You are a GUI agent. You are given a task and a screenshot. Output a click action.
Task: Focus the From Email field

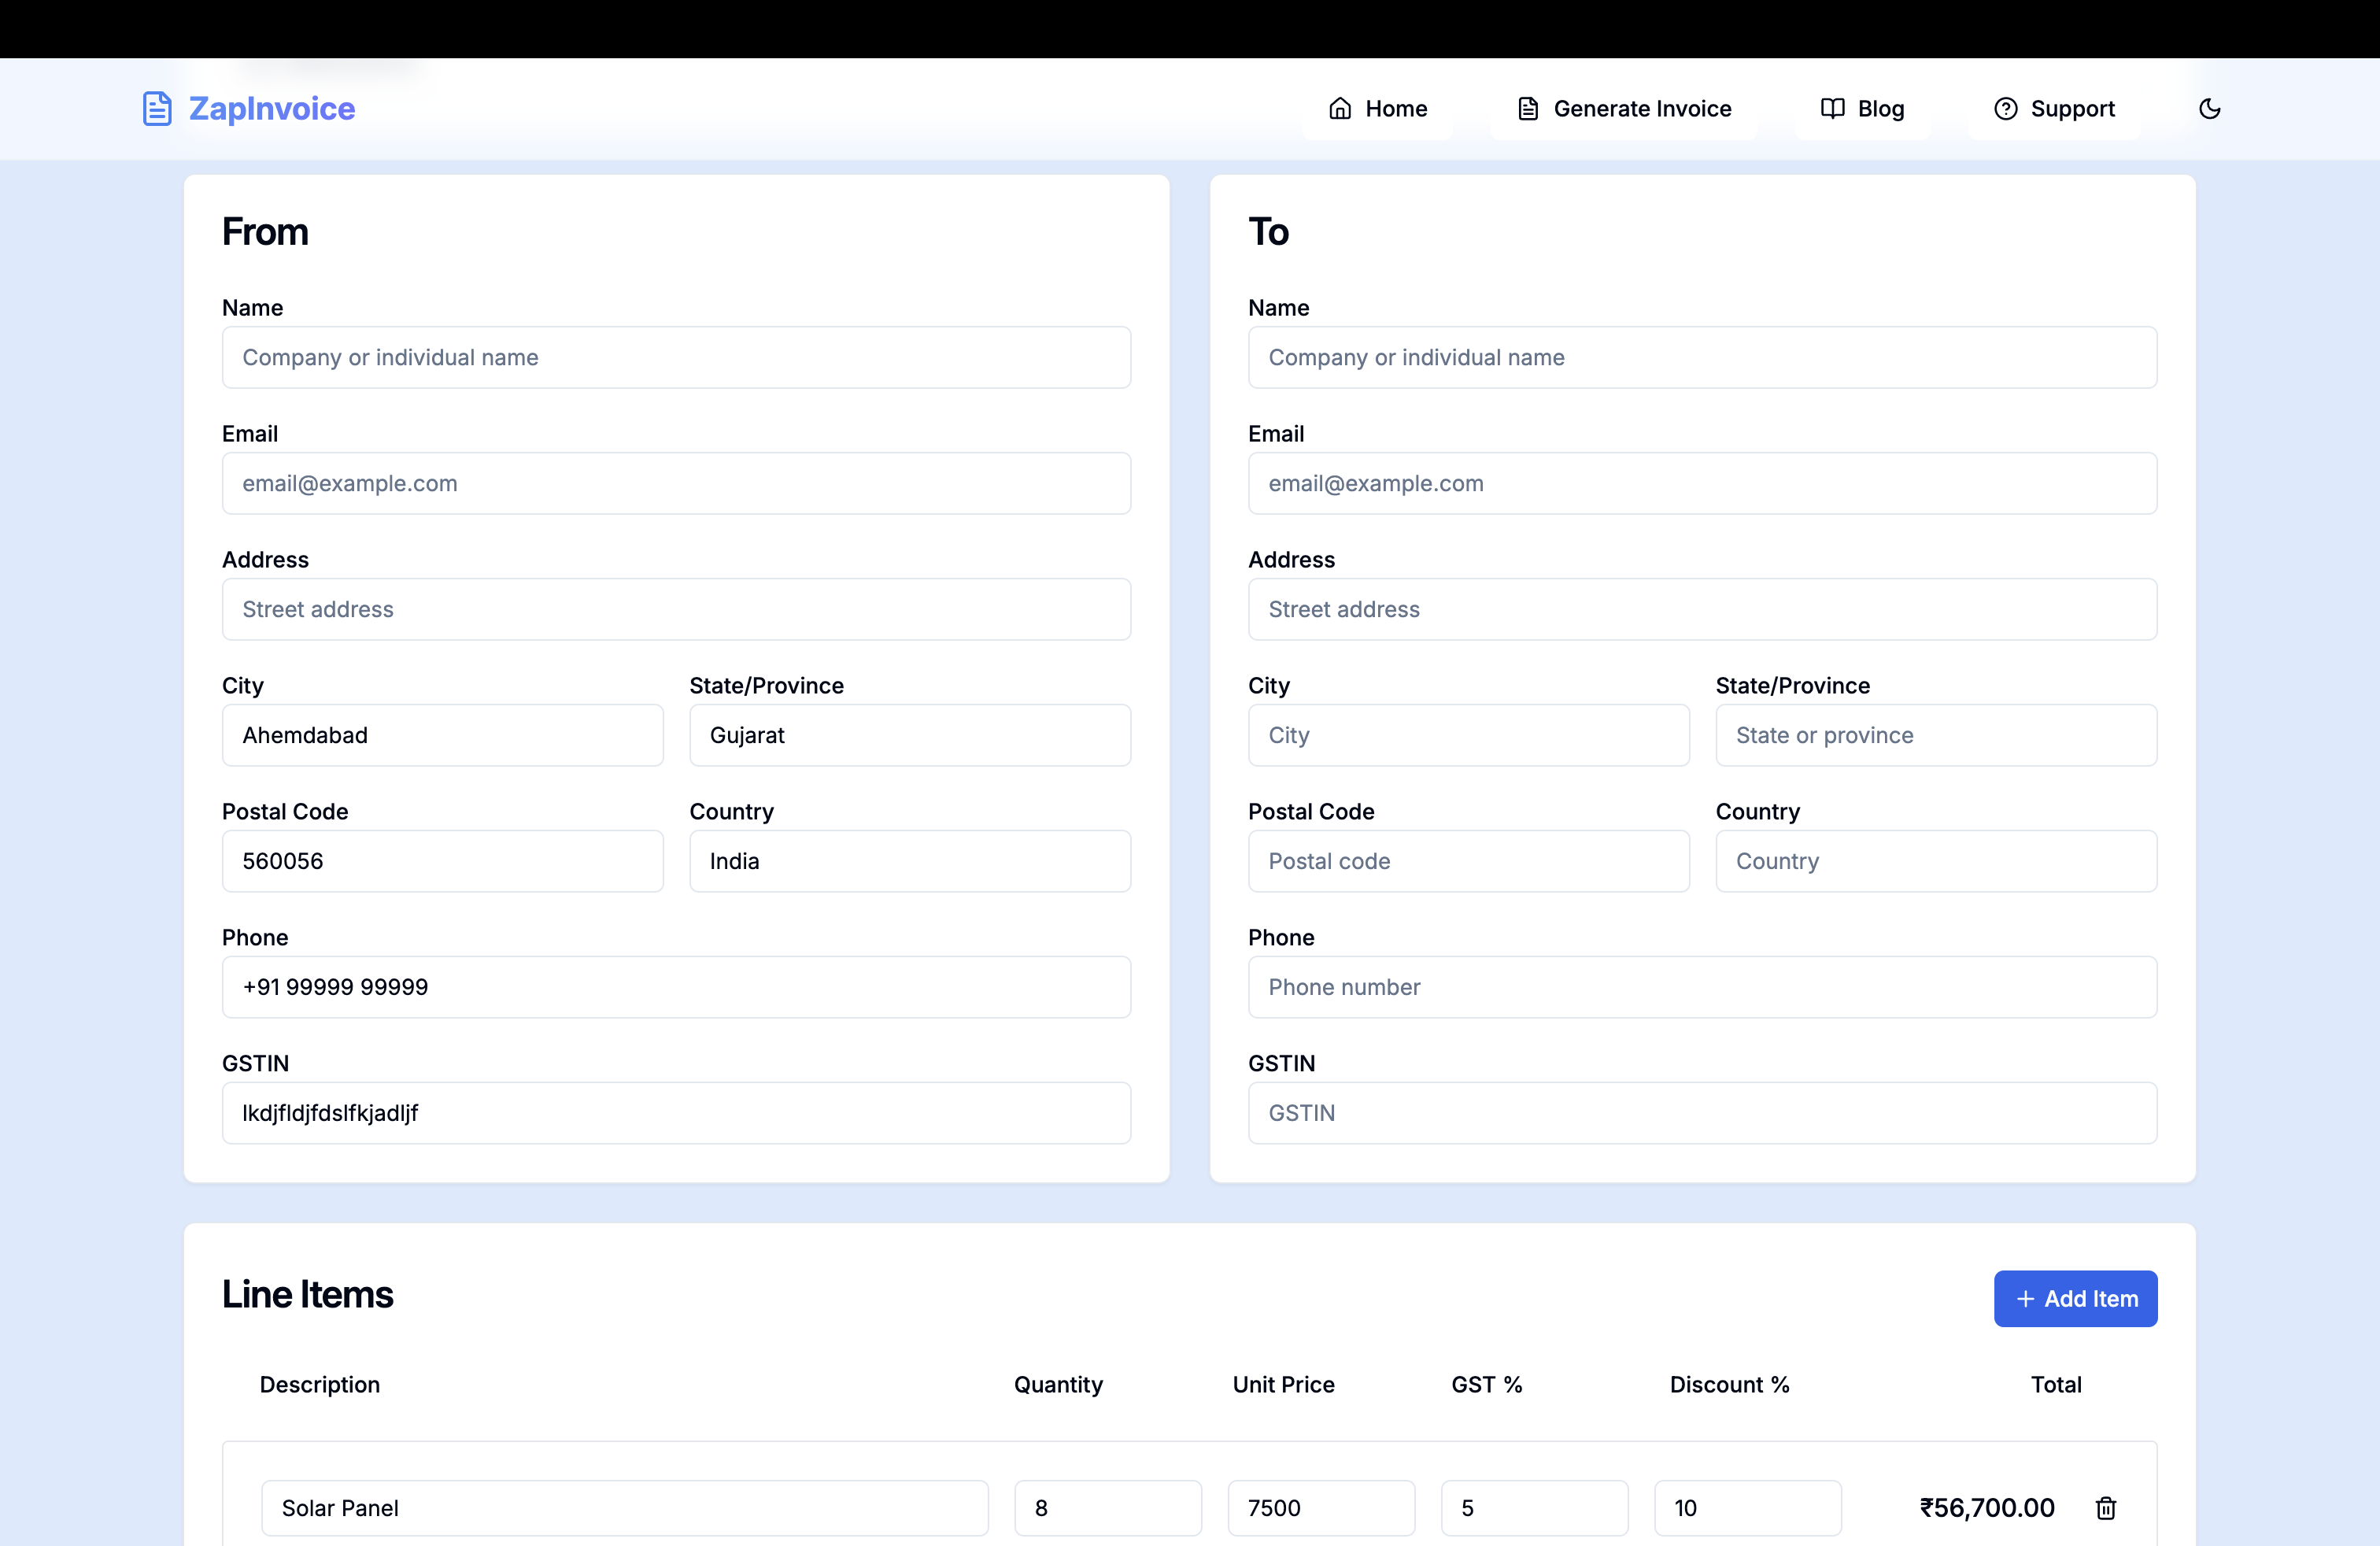[x=676, y=483]
